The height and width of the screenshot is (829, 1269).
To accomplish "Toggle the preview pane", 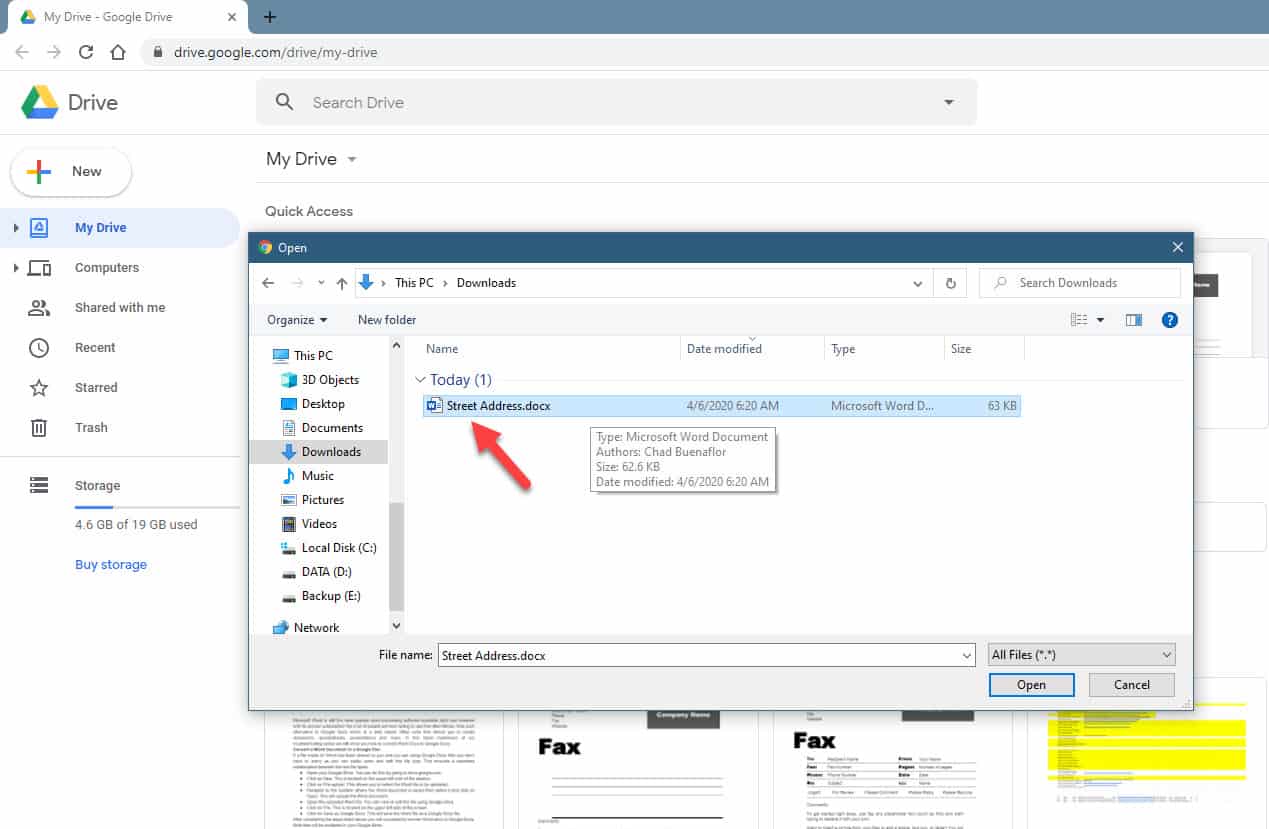I will coord(1134,320).
